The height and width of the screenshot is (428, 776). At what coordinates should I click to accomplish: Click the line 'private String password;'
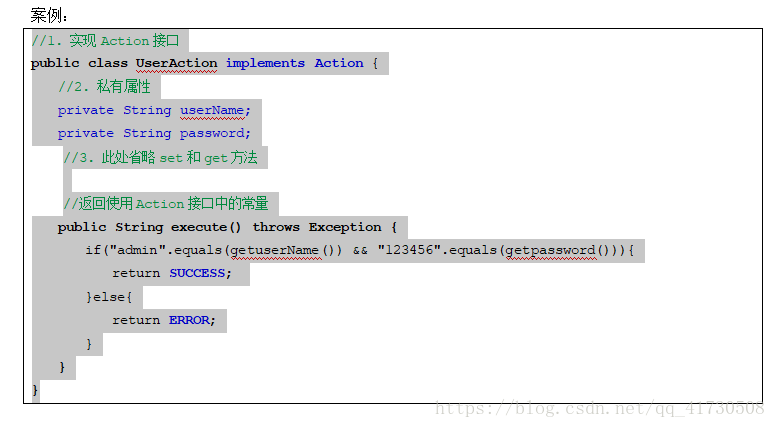(x=154, y=134)
